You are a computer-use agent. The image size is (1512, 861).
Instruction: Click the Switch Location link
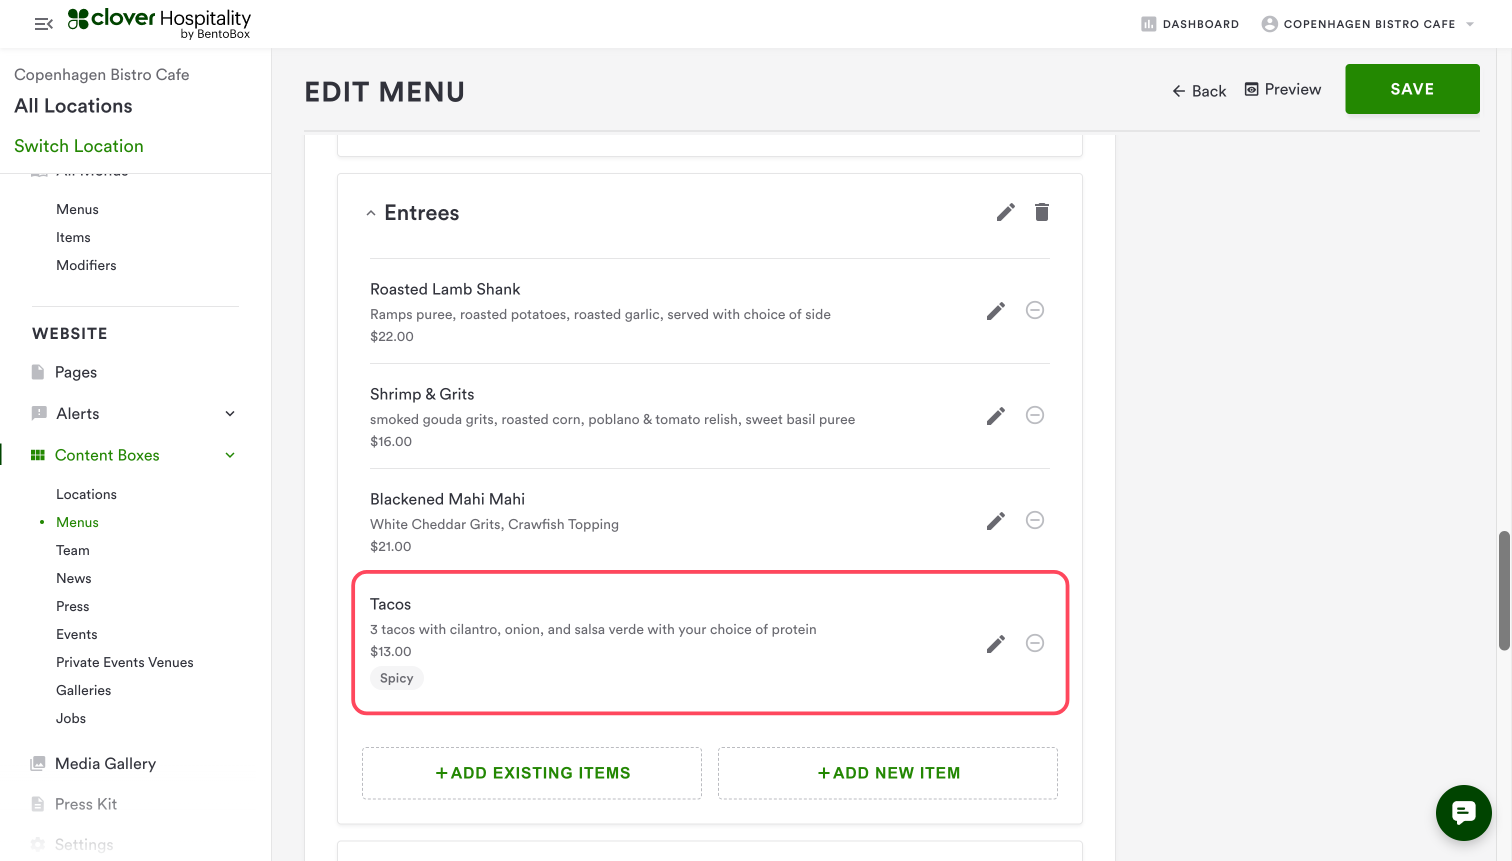point(79,146)
